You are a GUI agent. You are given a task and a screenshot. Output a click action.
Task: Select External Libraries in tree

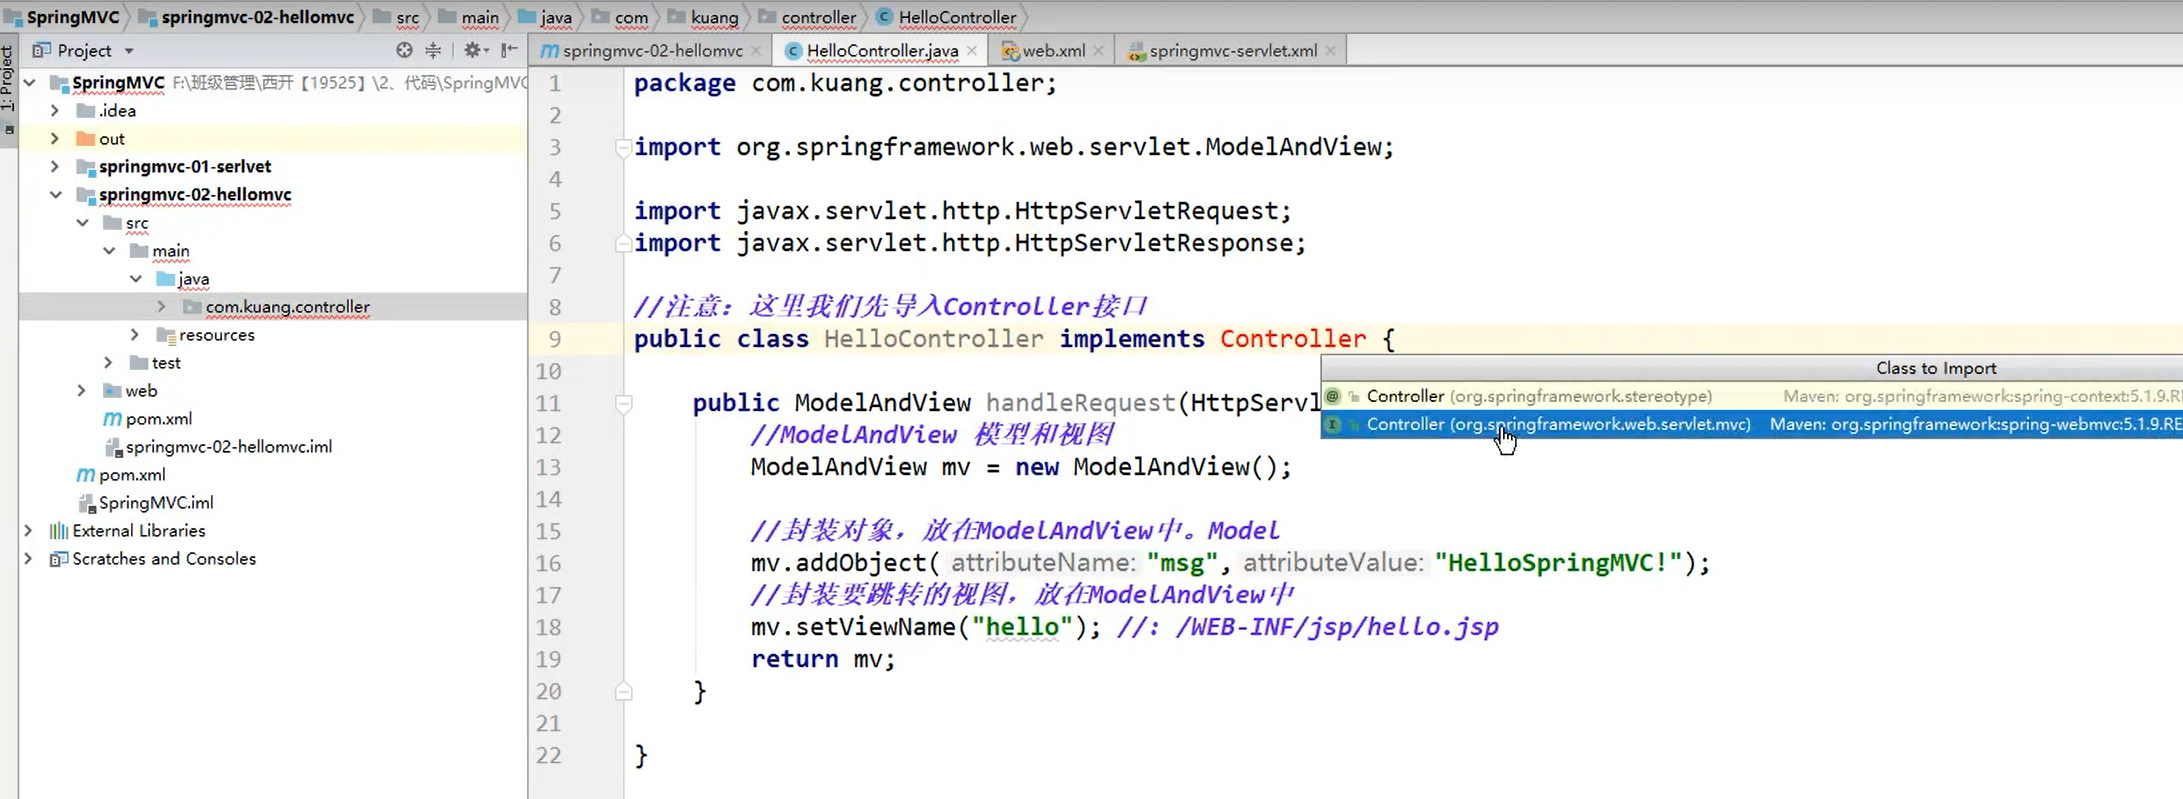(139, 531)
